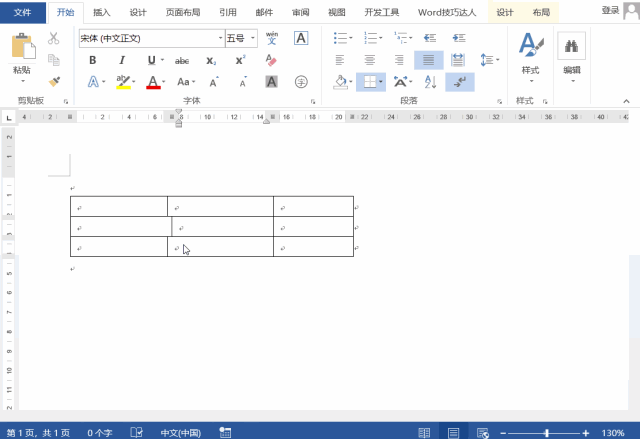Toggle strikethrough formatting

[182, 61]
